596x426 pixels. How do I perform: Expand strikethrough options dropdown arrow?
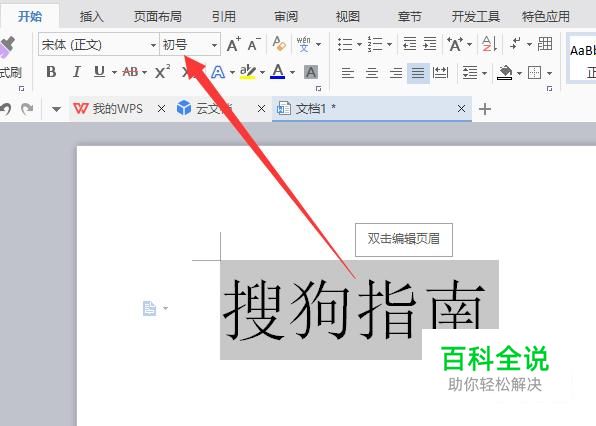pyautogui.click(x=144, y=72)
